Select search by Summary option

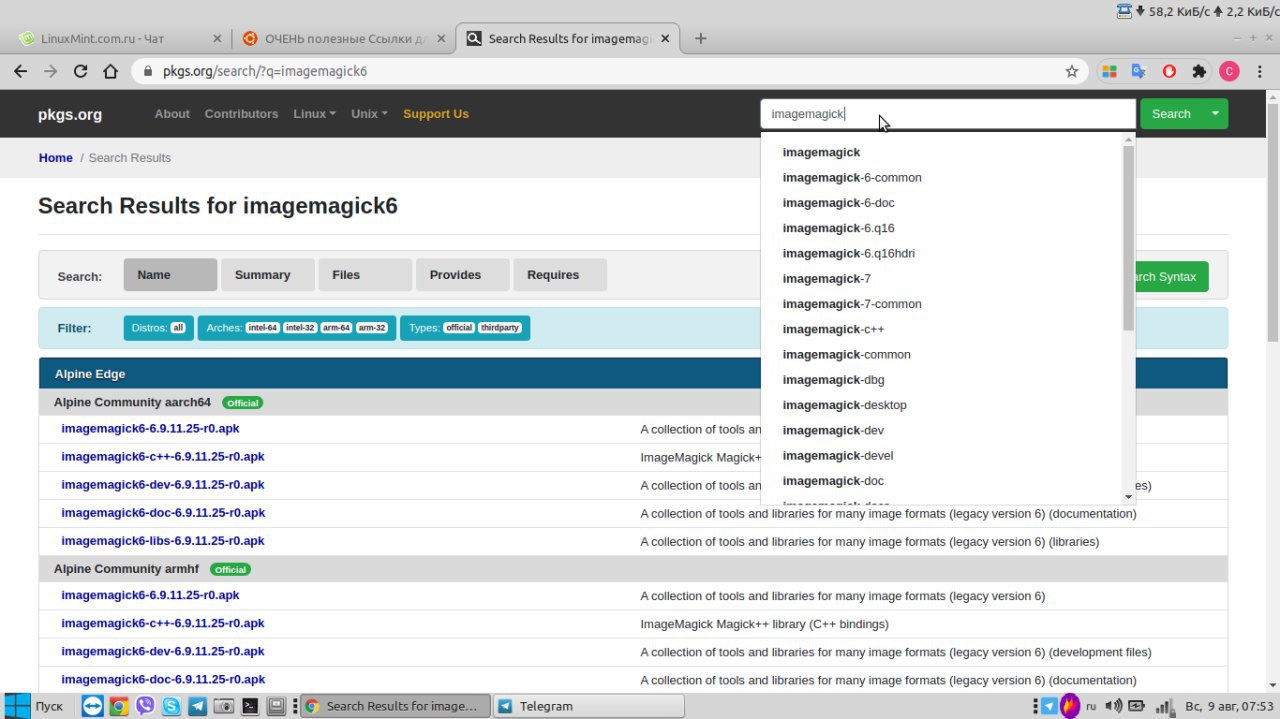click(x=267, y=275)
